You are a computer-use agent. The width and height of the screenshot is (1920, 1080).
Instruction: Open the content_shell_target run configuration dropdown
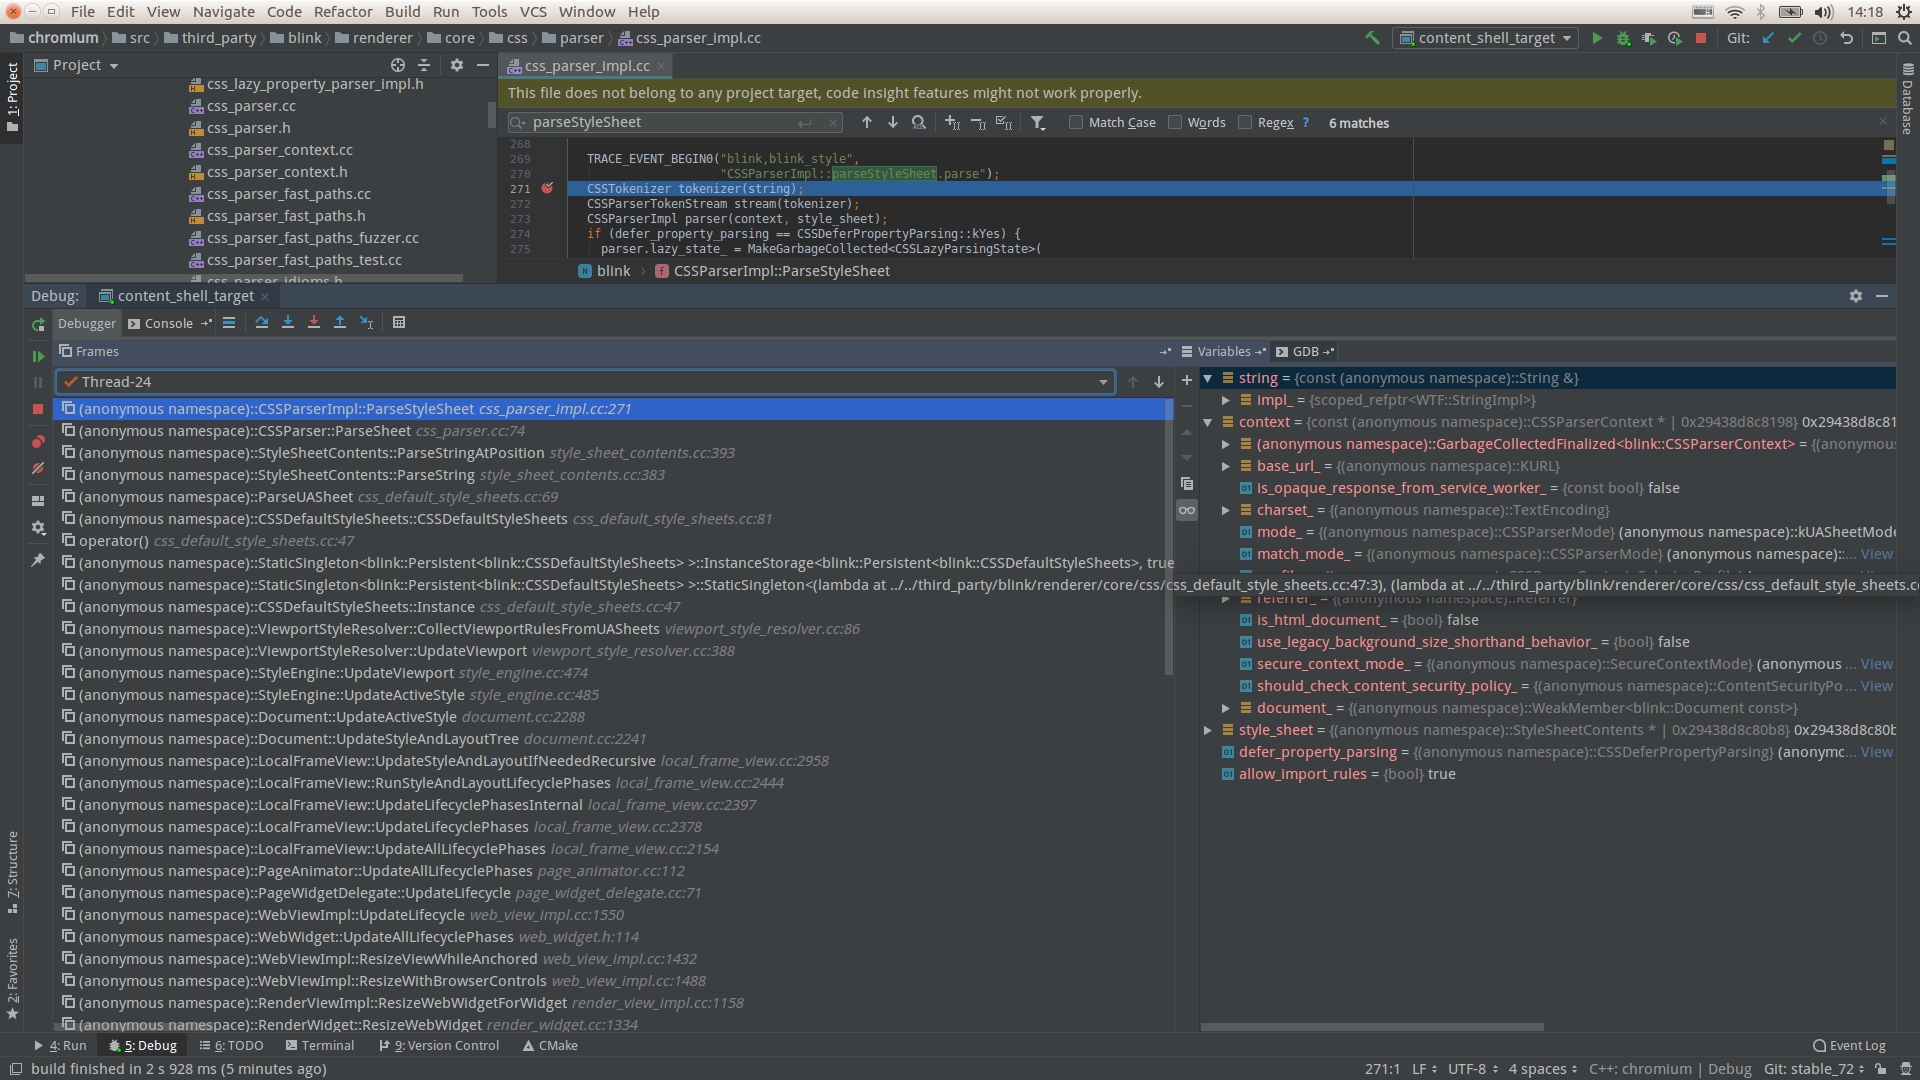click(1487, 38)
